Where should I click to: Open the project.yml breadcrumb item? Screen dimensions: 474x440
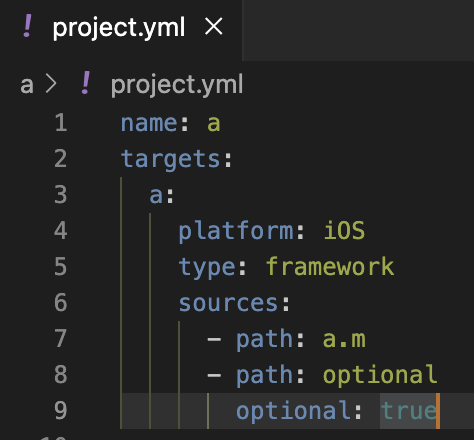(x=177, y=85)
